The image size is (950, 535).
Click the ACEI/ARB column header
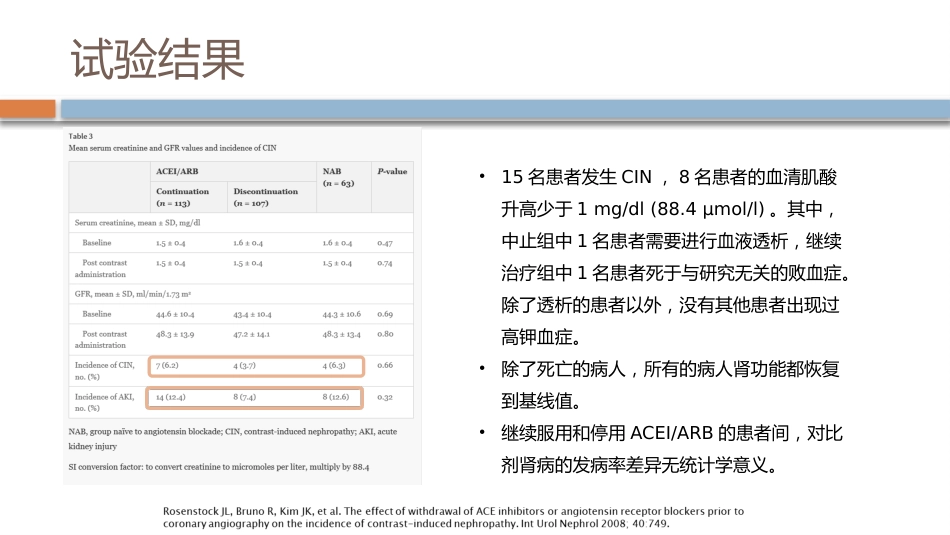(x=177, y=171)
